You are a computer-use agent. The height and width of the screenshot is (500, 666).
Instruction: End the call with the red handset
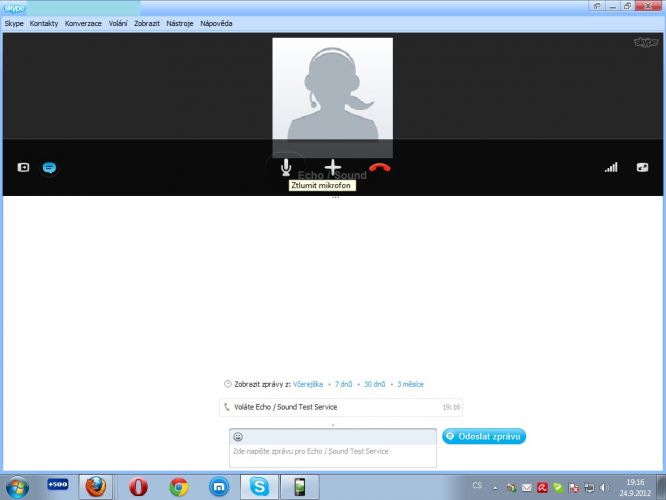(380, 168)
